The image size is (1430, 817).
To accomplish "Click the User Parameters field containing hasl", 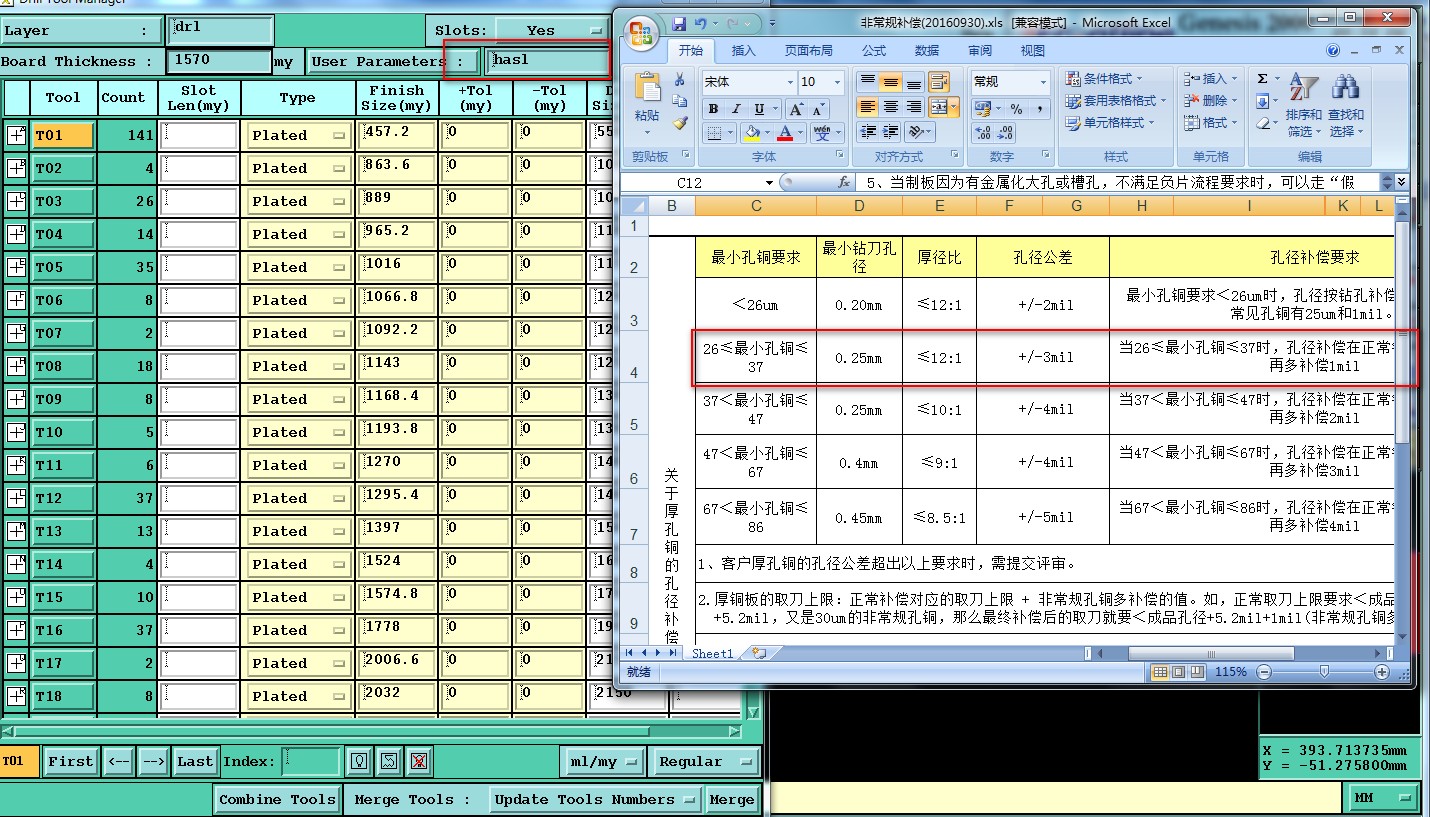I will click(548, 61).
